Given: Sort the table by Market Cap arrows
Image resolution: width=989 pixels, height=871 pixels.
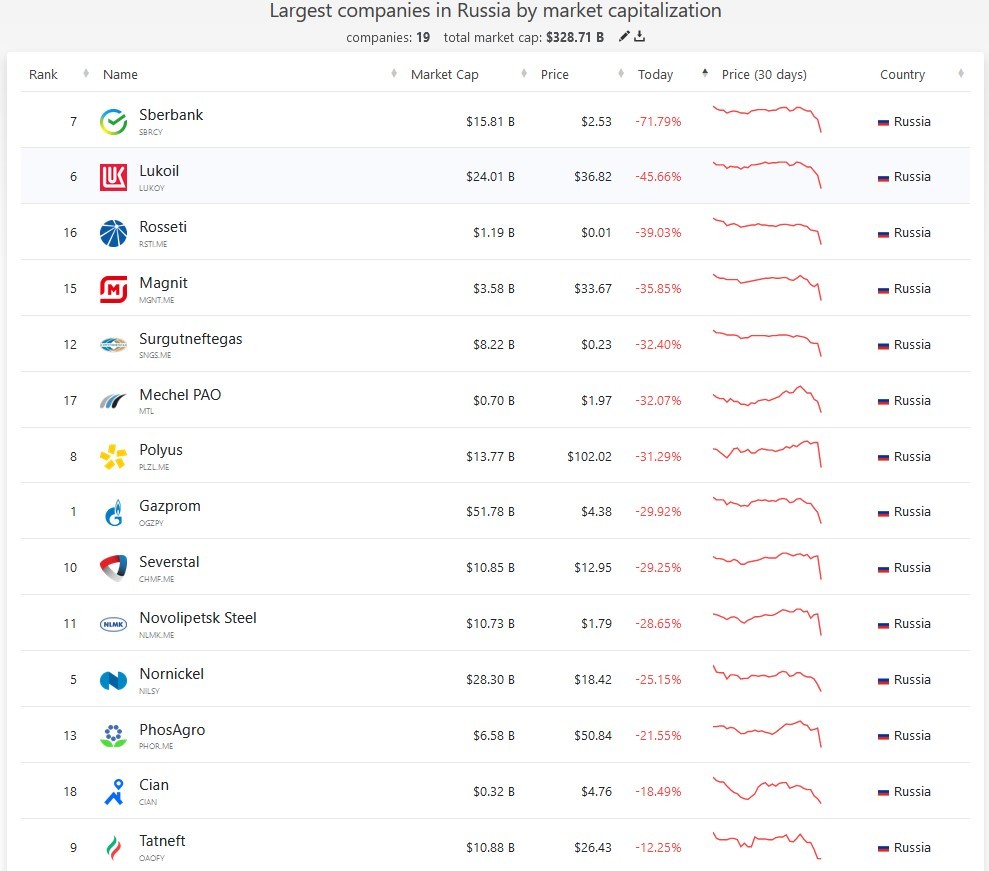Looking at the screenshot, I should [x=524, y=74].
